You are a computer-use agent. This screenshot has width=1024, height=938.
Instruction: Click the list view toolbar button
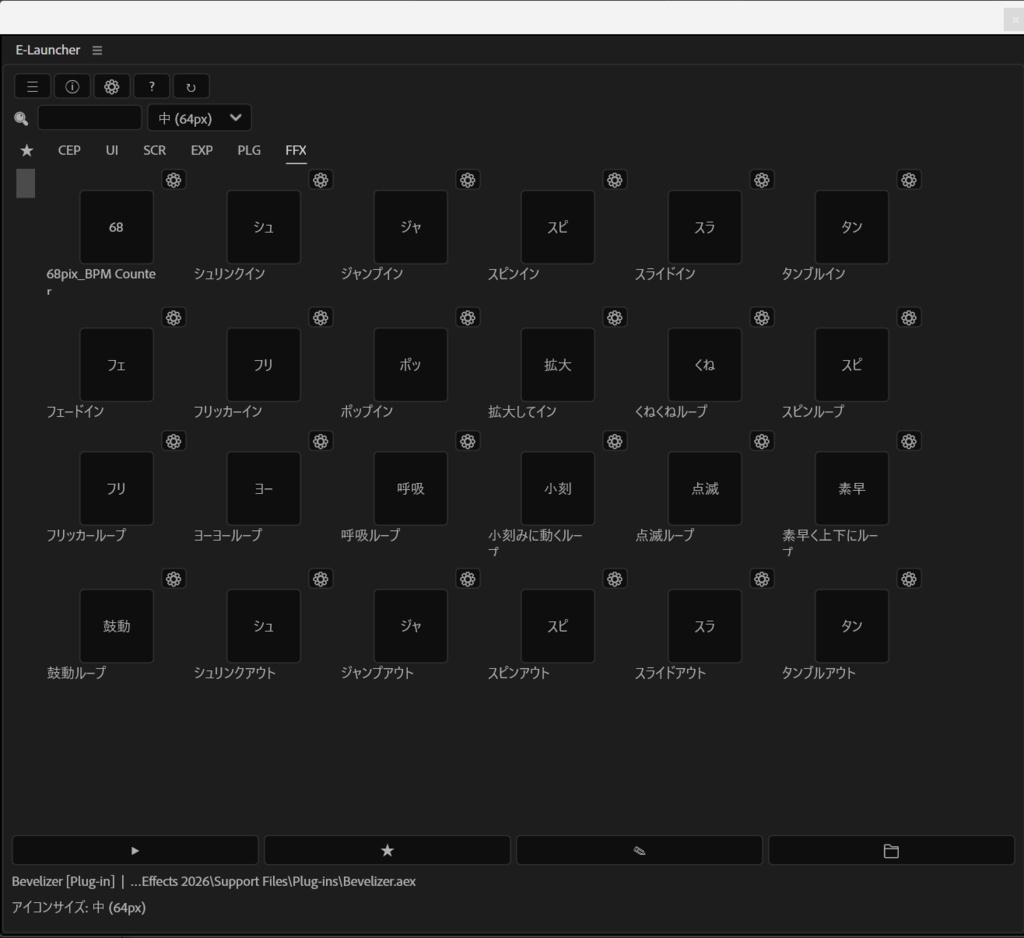33,86
